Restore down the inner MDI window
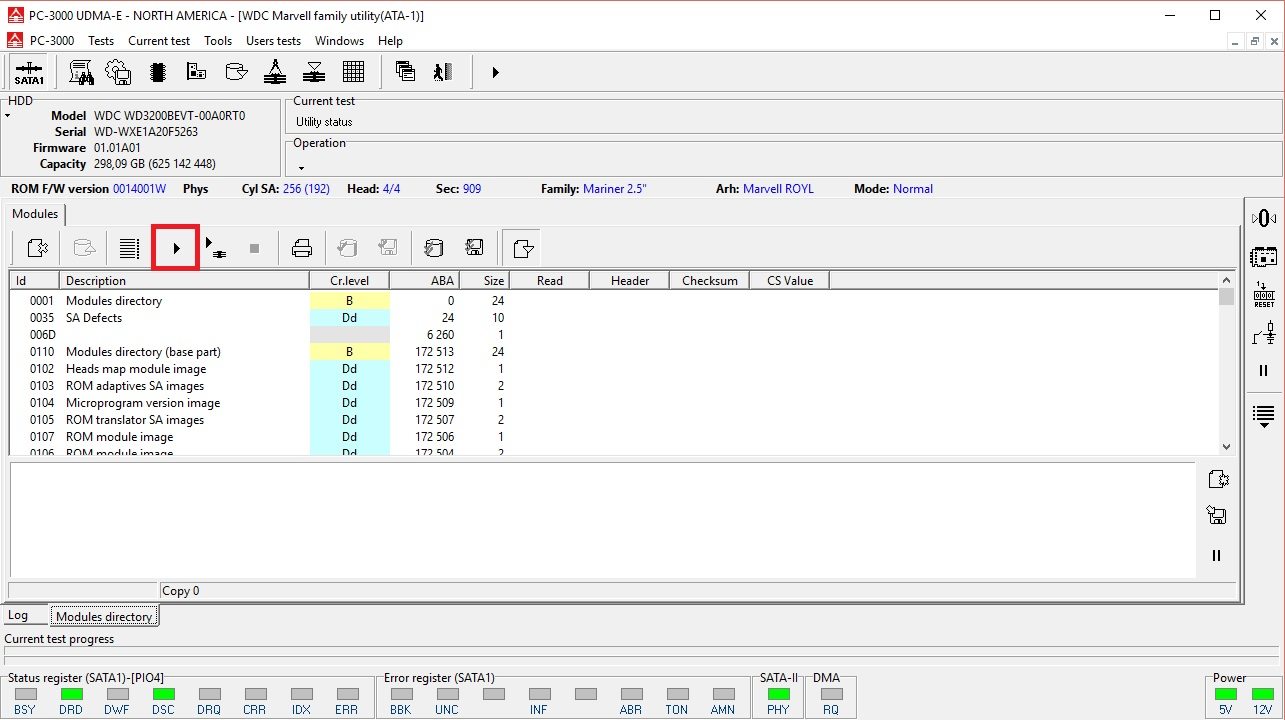 tap(1256, 41)
